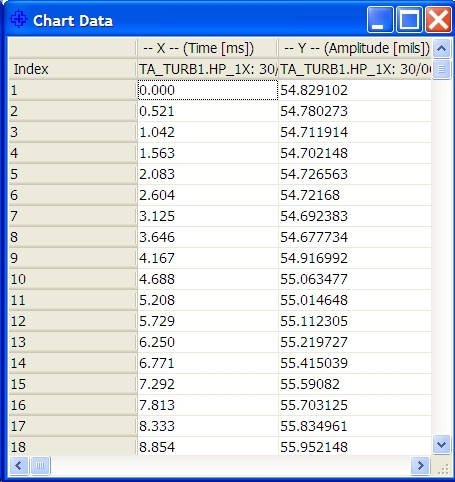Click the vertical scrollbar down arrow
Viewport: 455px width, 482px height.
click(x=442, y=444)
